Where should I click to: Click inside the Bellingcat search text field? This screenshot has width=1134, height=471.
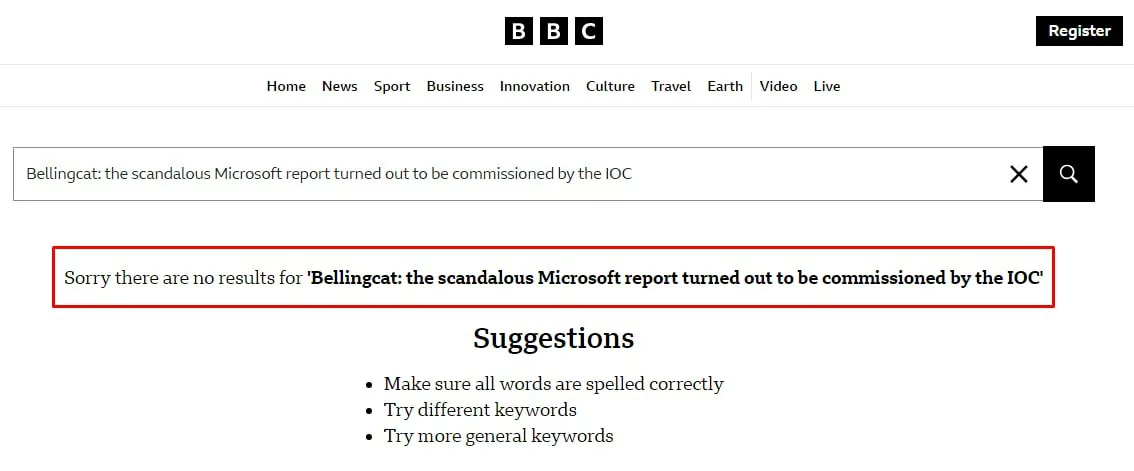500,174
